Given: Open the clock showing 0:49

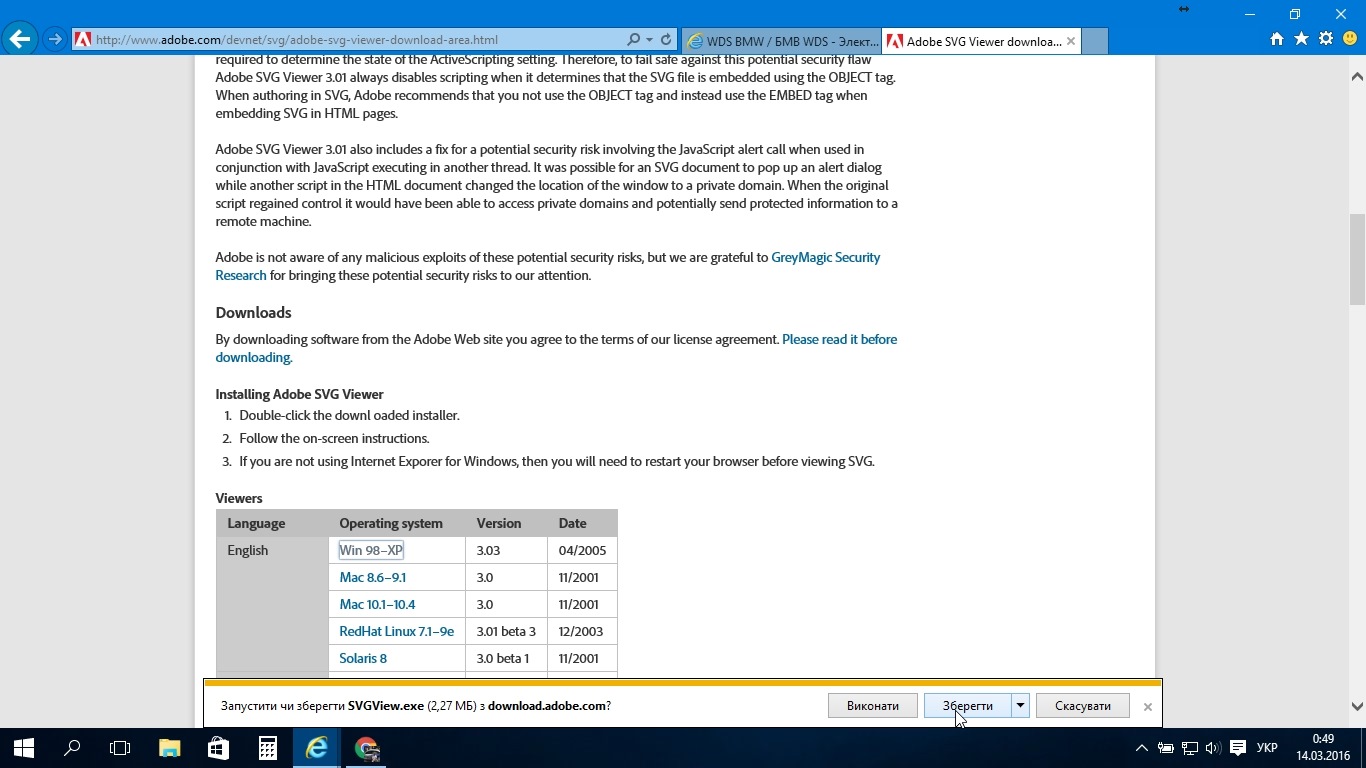Looking at the screenshot, I should (1323, 748).
